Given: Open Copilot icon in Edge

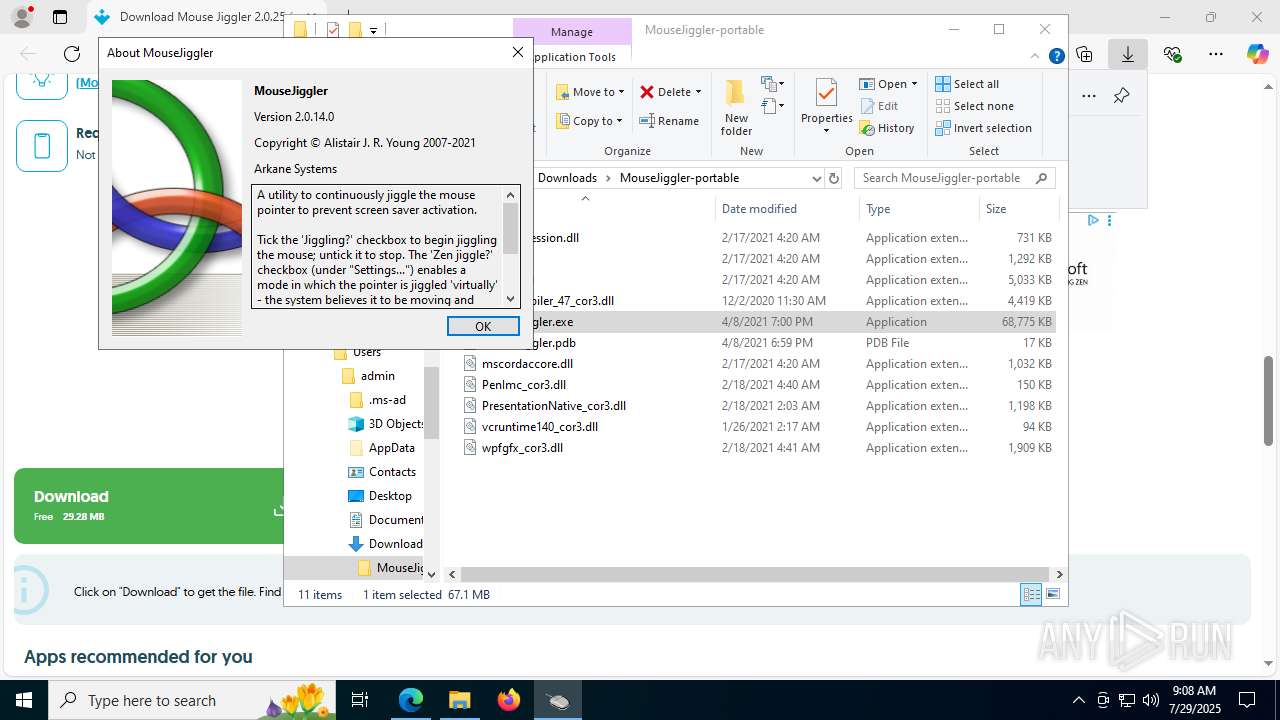Looking at the screenshot, I should (1257, 54).
